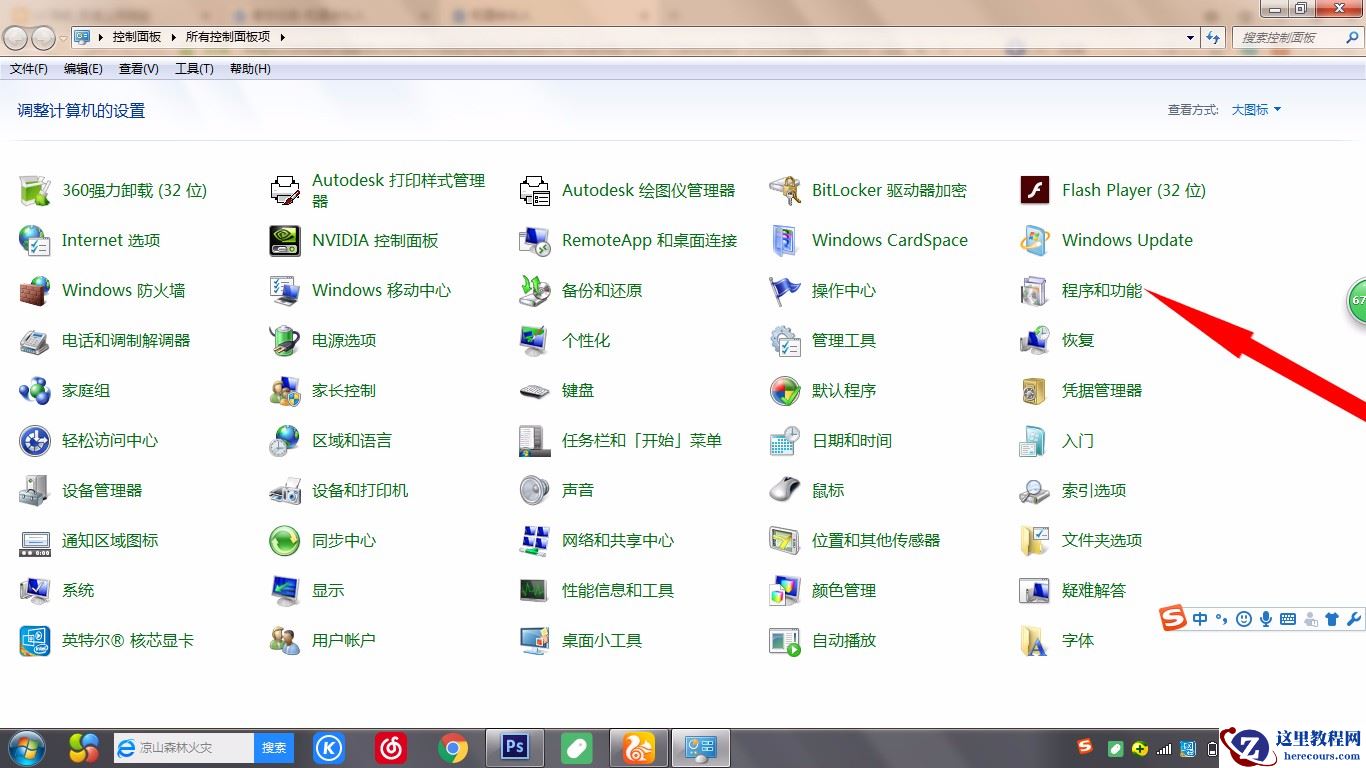Viewport: 1366px width, 768px height.
Task: Open 字体 (Fonts) settings
Action: [1078, 640]
